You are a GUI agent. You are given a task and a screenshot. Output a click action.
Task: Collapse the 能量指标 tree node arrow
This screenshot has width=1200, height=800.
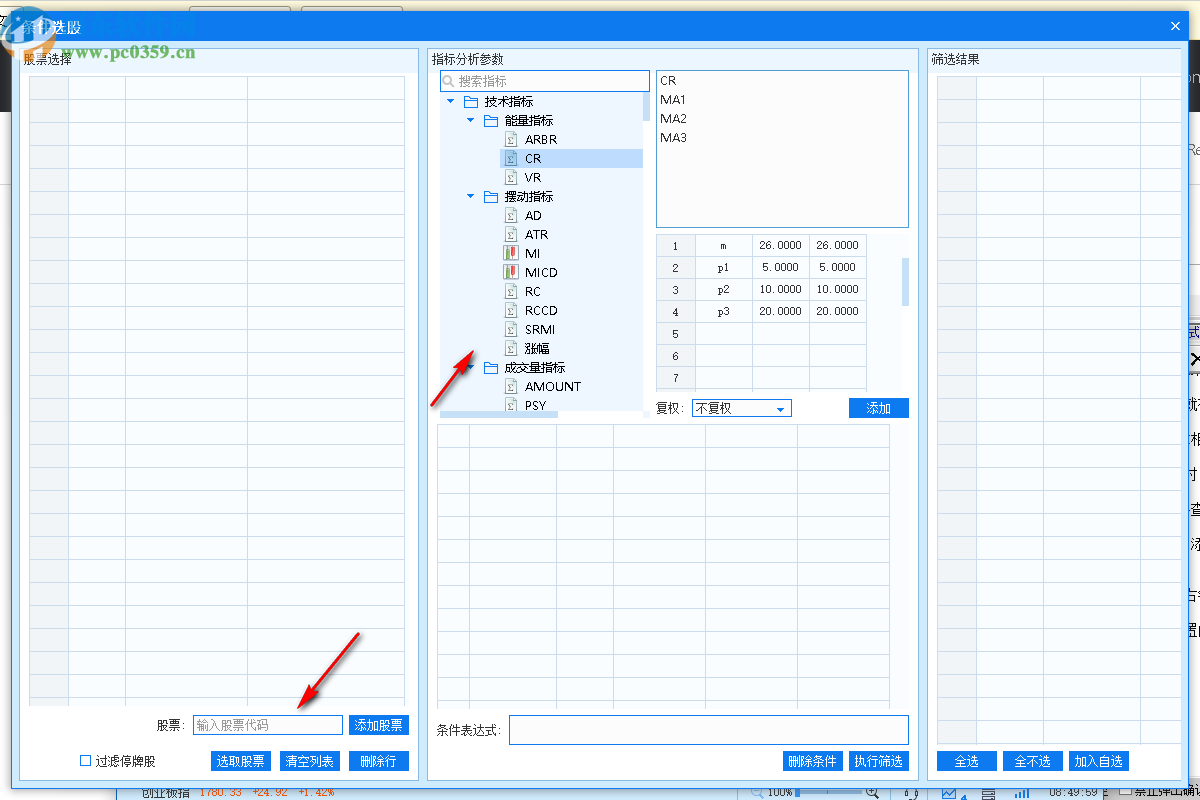pos(470,121)
